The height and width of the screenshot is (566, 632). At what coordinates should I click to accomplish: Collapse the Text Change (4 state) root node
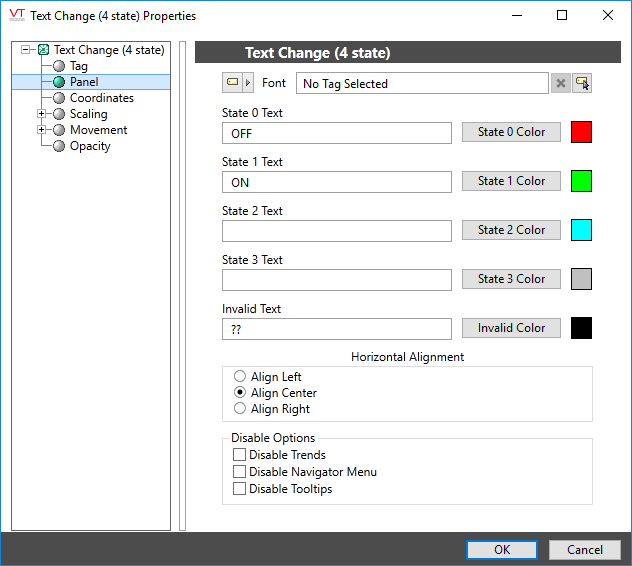(x=26, y=50)
